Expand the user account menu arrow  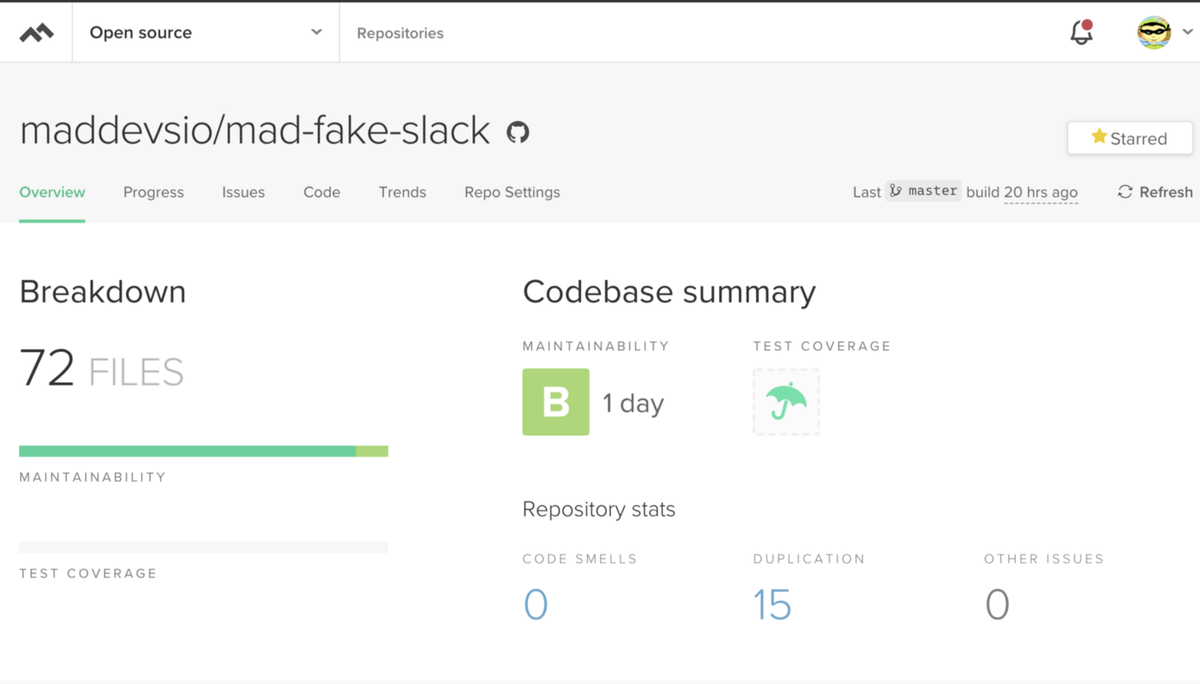pyautogui.click(x=1187, y=32)
